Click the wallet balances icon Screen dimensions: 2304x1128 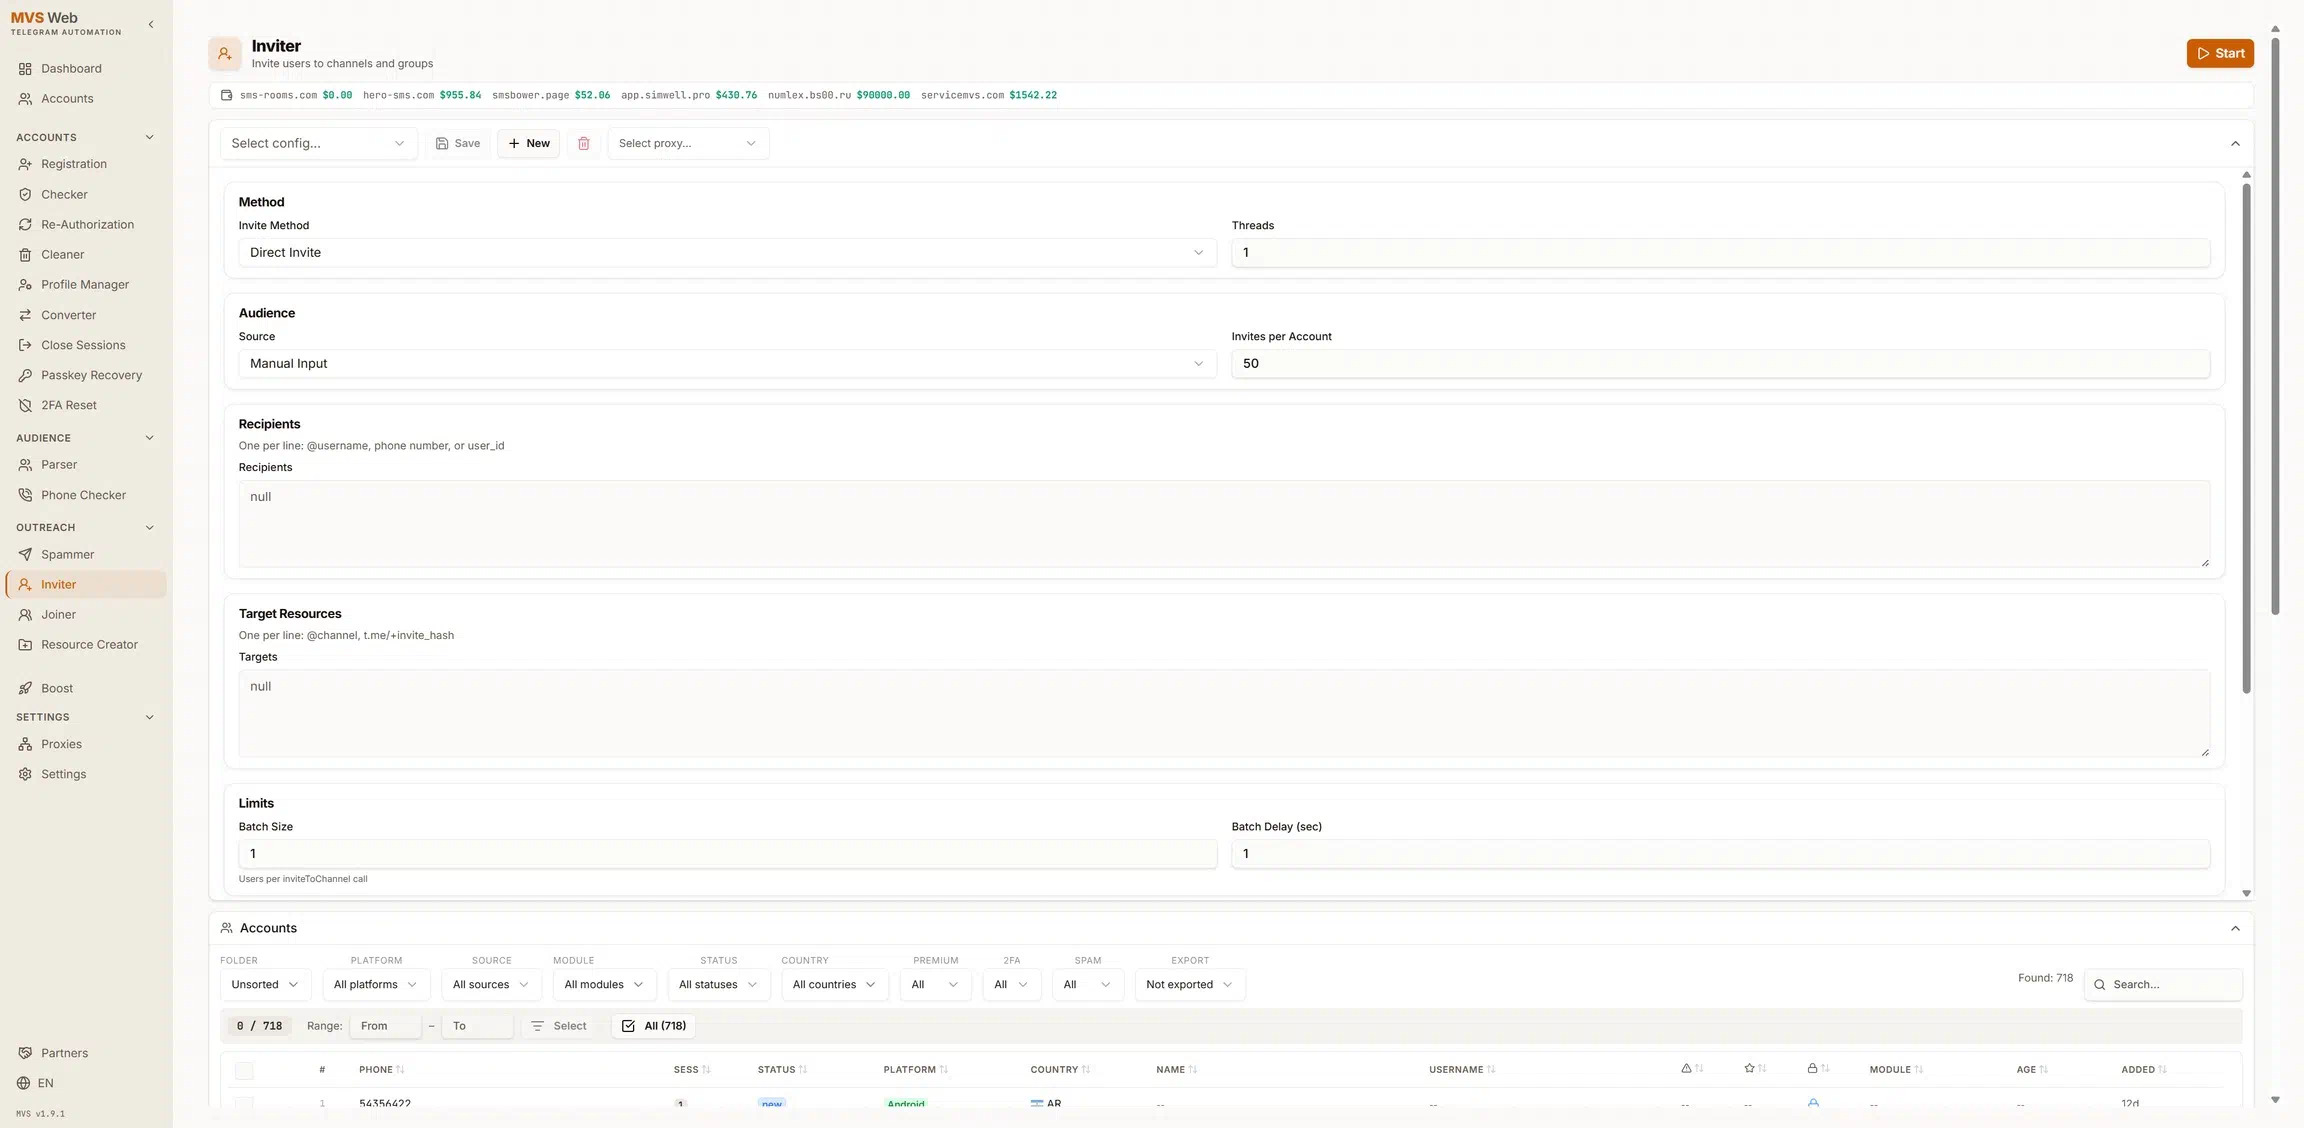pyautogui.click(x=226, y=95)
